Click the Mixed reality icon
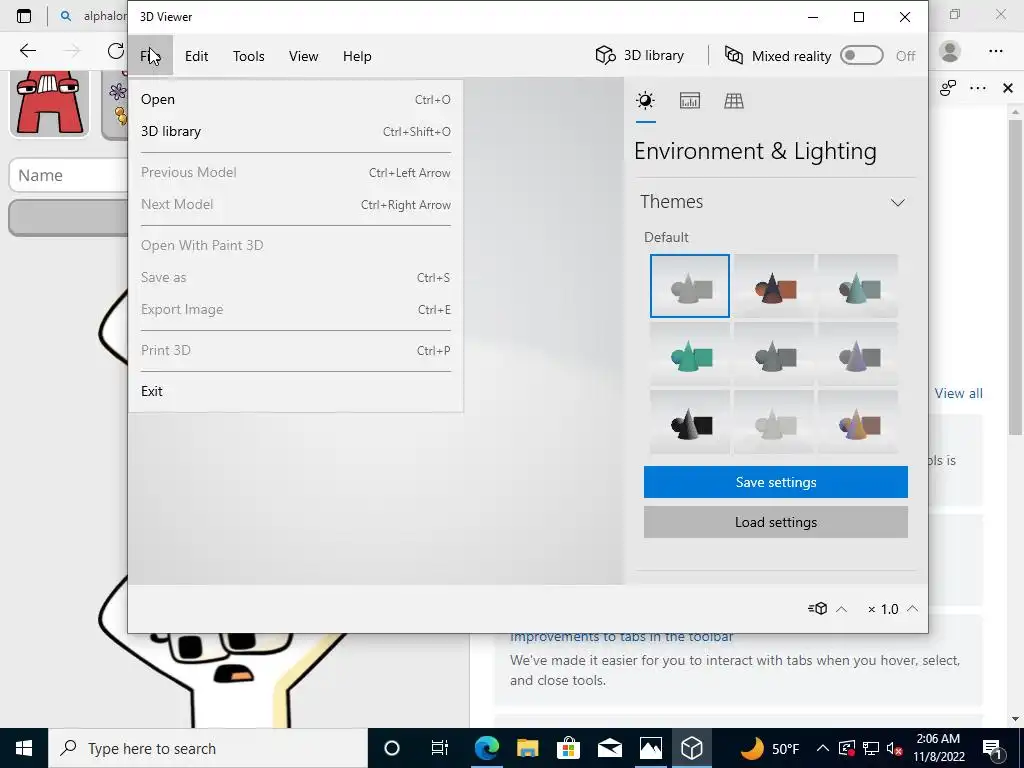This screenshot has width=1024, height=768. [x=734, y=56]
